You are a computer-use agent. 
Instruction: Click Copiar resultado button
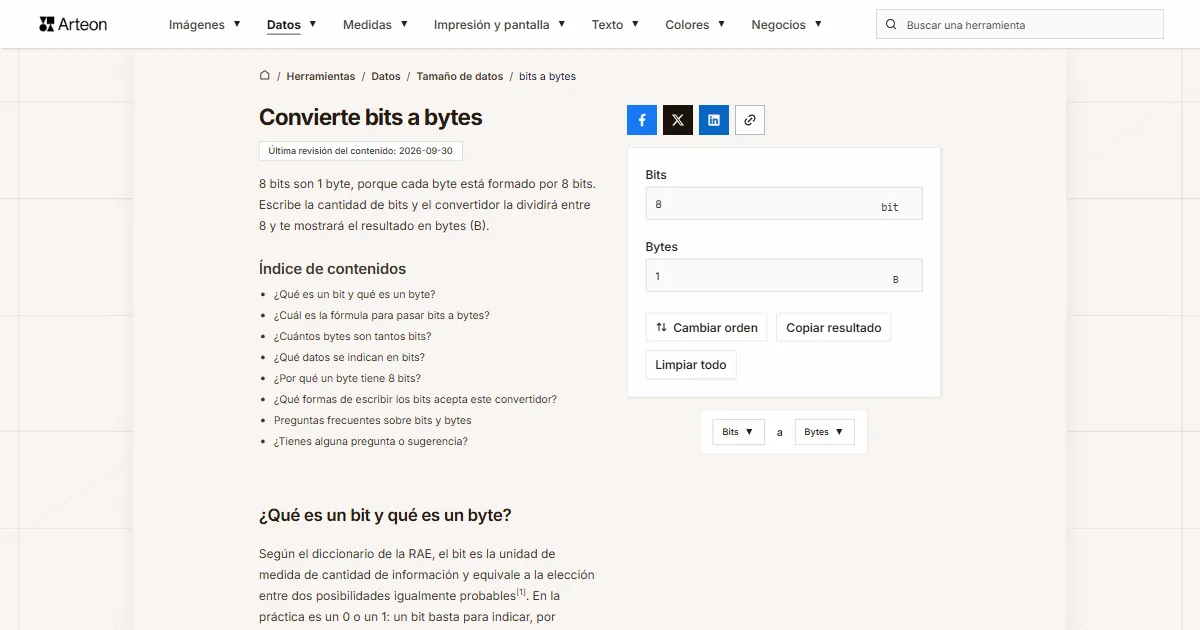(834, 327)
